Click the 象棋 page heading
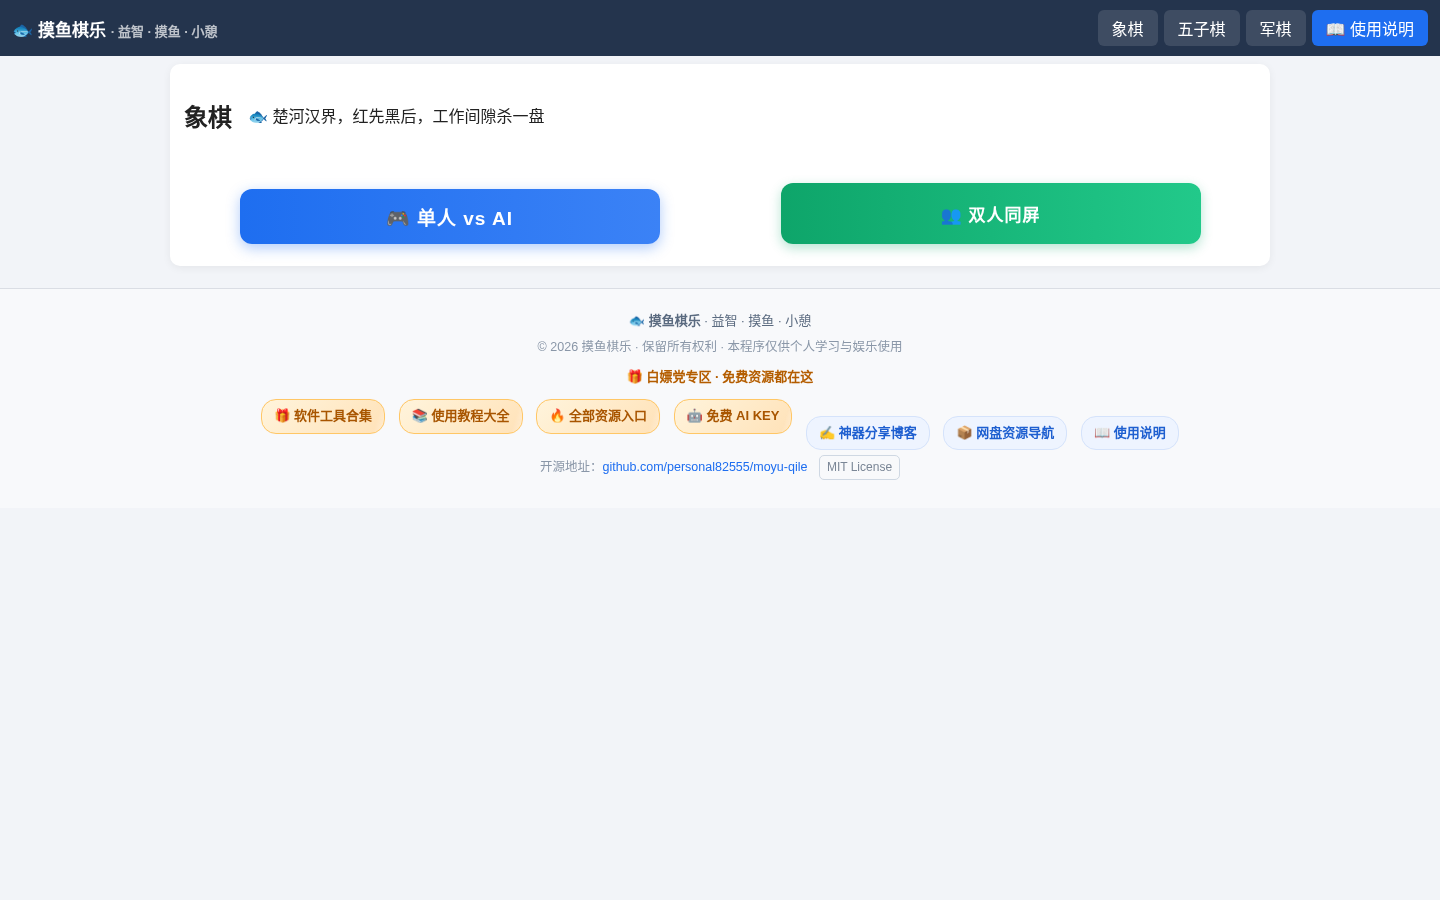The image size is (1440, 900). [x=208, y=117]
